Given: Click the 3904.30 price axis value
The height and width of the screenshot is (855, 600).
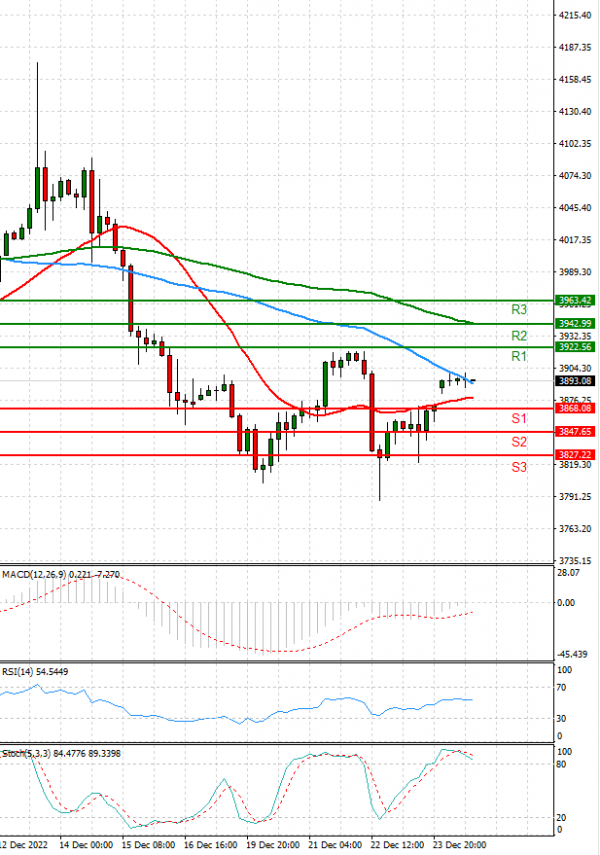Looking at the screenshot, I should (x=575, y=369).
